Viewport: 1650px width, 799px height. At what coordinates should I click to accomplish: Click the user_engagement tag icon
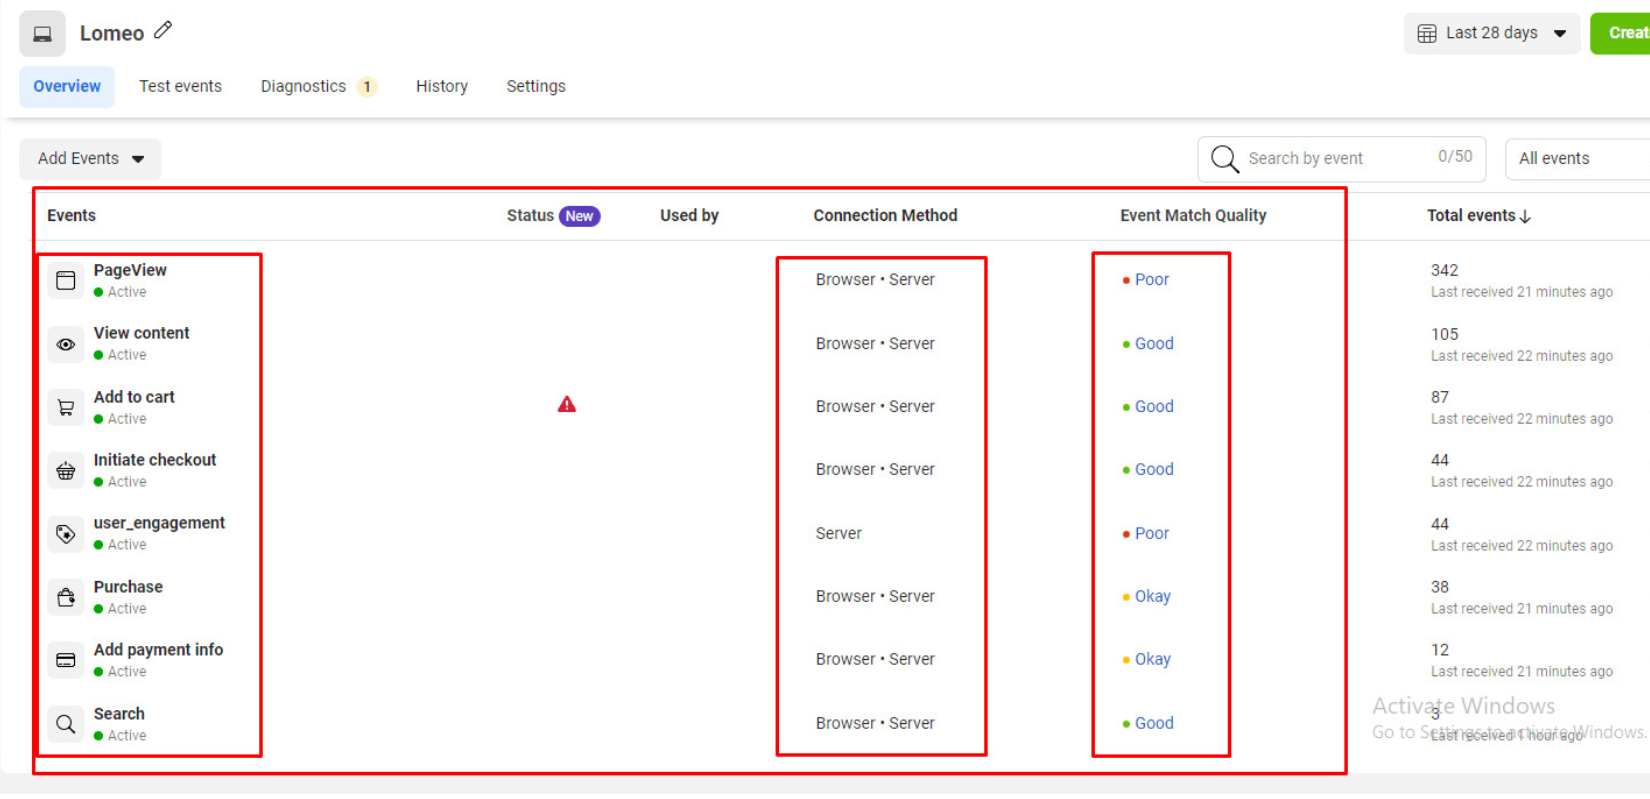pos(66,534)
